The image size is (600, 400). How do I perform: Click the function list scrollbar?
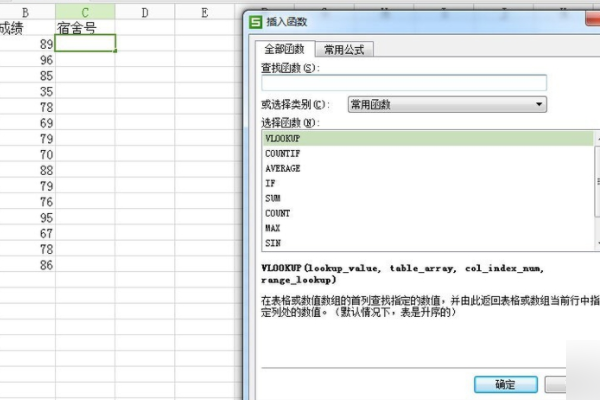(597, 190)
